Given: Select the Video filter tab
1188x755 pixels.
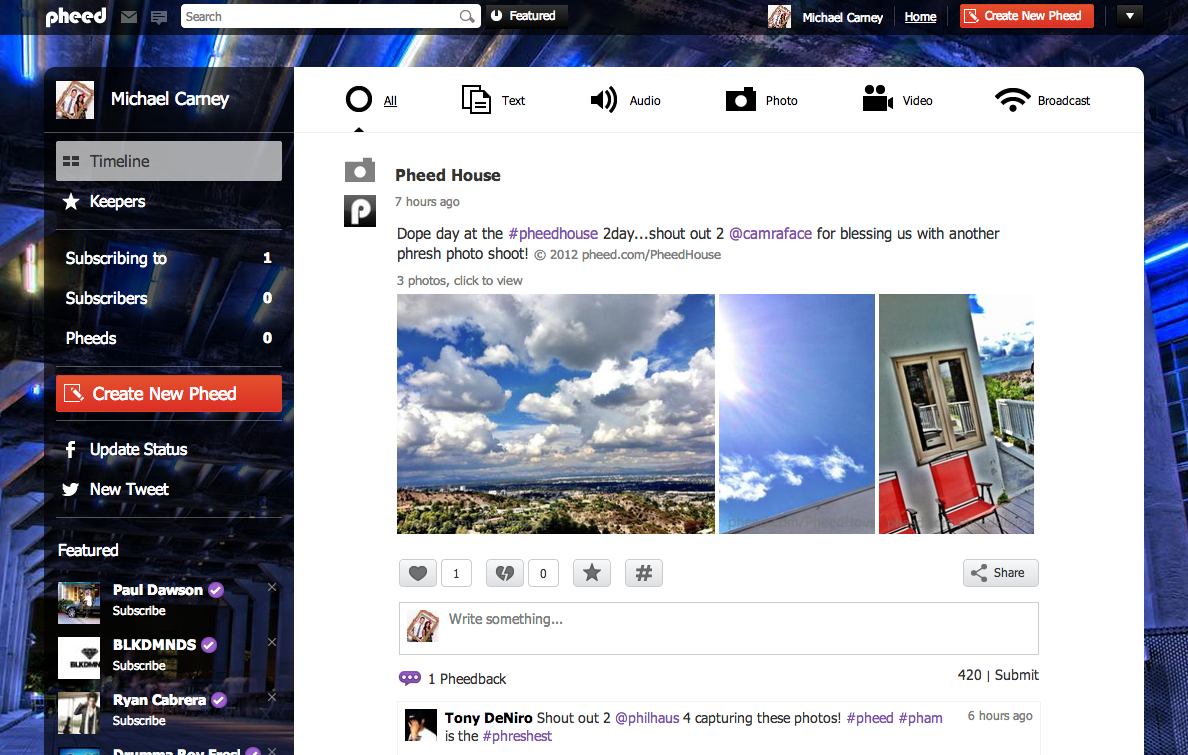Looking at the screenshot, I should 897,100.
